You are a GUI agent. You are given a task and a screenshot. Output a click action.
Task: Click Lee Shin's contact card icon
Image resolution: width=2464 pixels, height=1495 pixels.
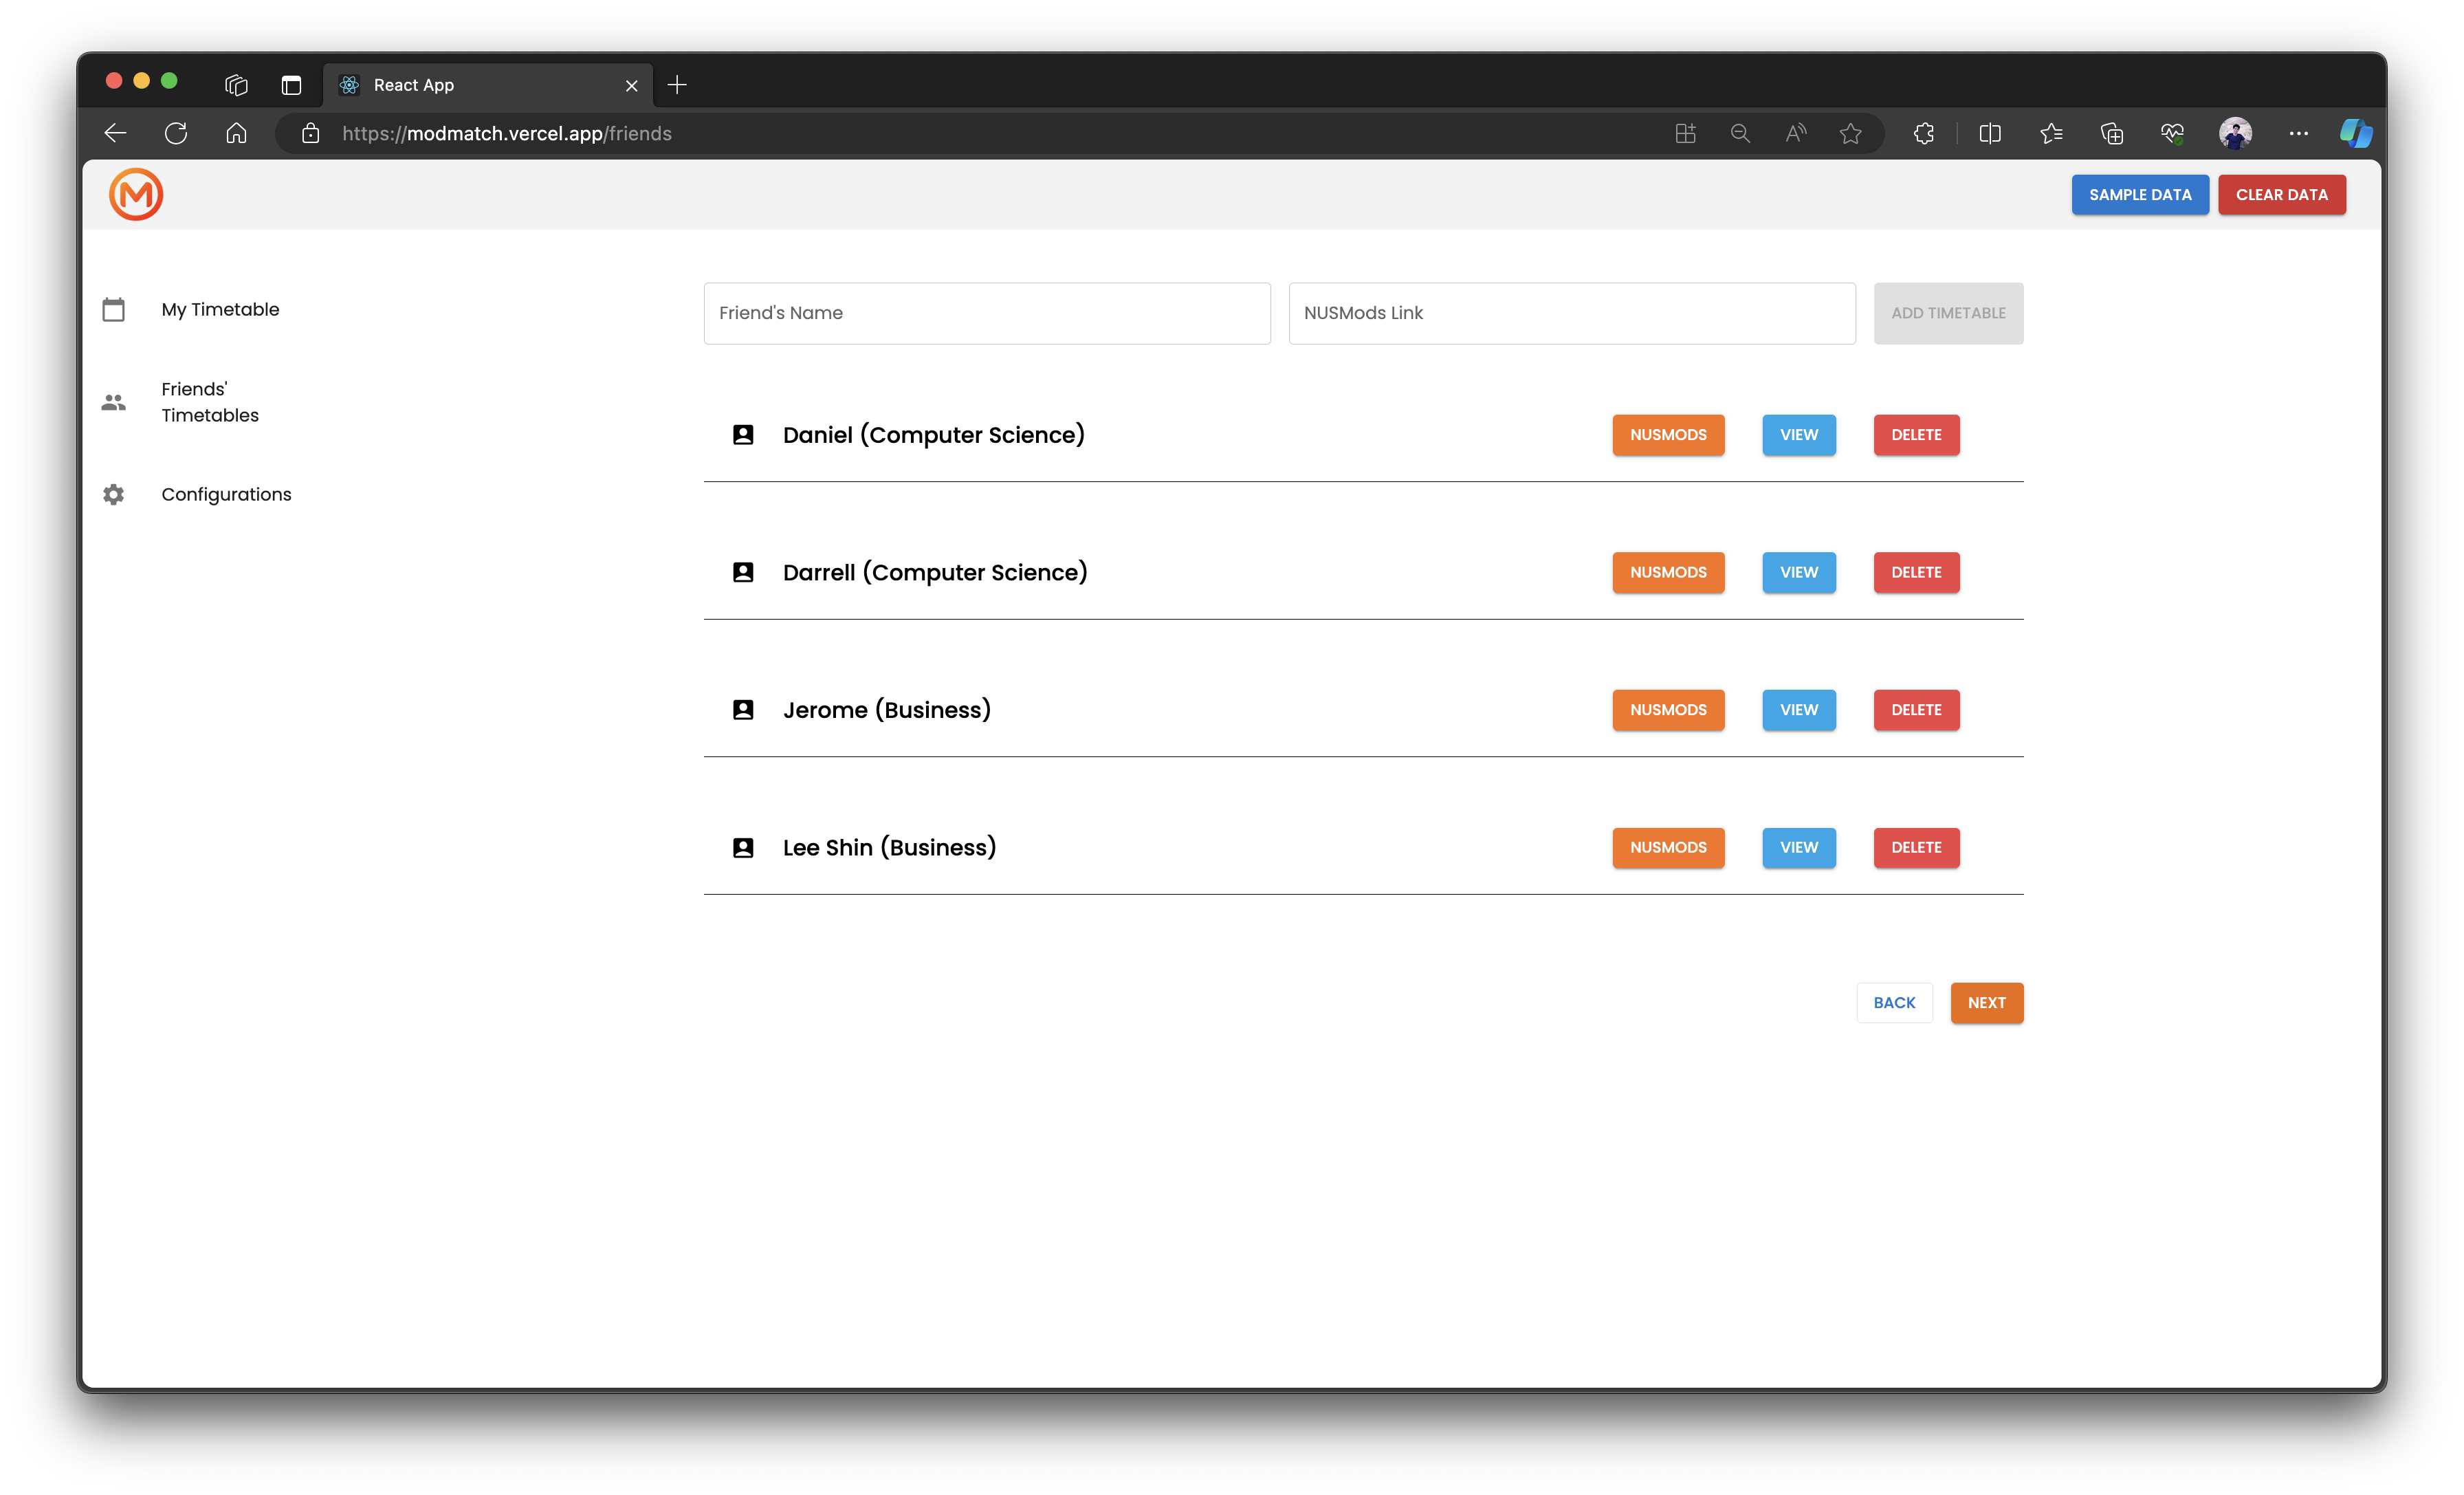click(743, 848)
